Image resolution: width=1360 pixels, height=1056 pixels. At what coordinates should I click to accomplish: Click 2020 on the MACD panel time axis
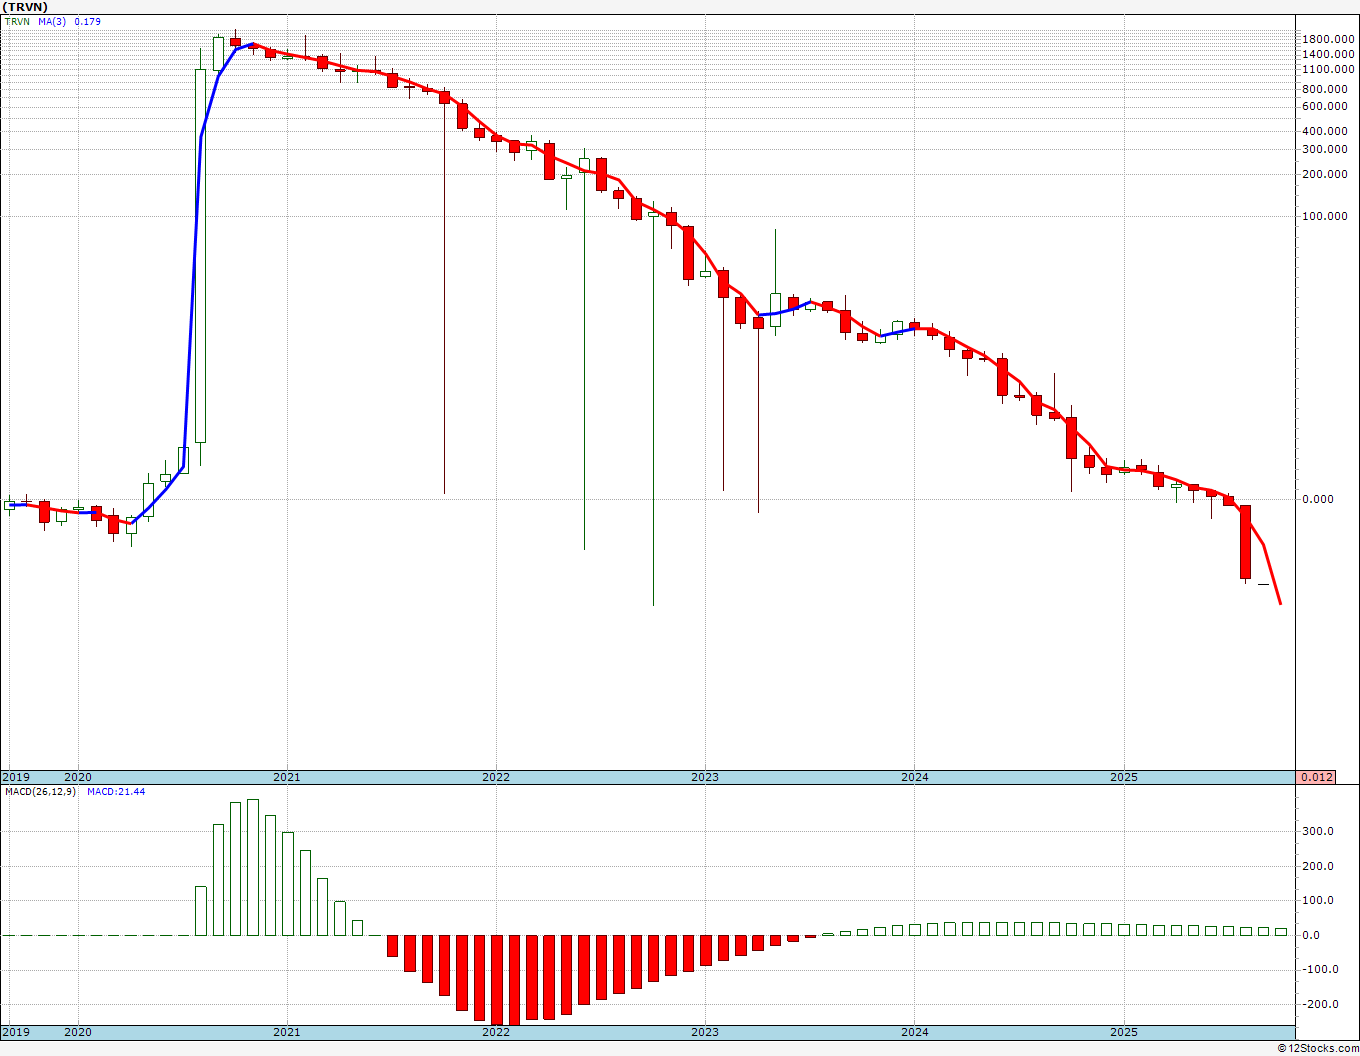point(78,1032)
